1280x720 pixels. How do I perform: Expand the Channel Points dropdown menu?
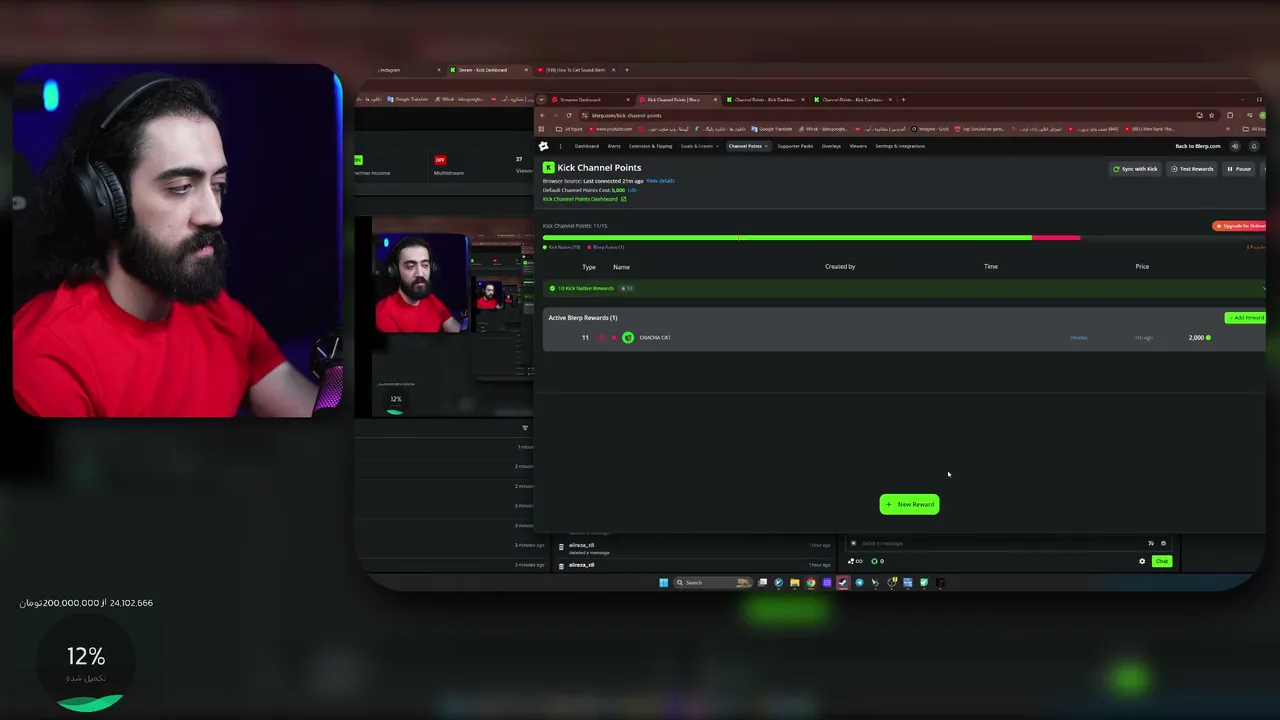point(748,146)
